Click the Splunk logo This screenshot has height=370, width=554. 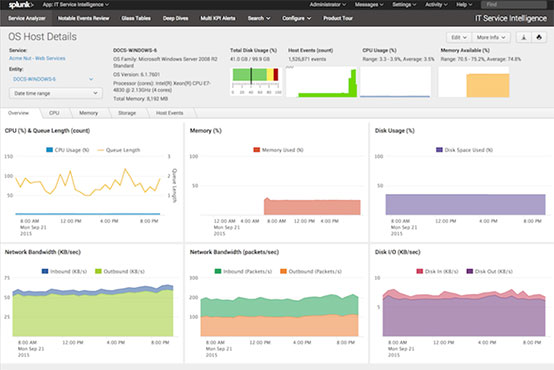click(20, 5)
